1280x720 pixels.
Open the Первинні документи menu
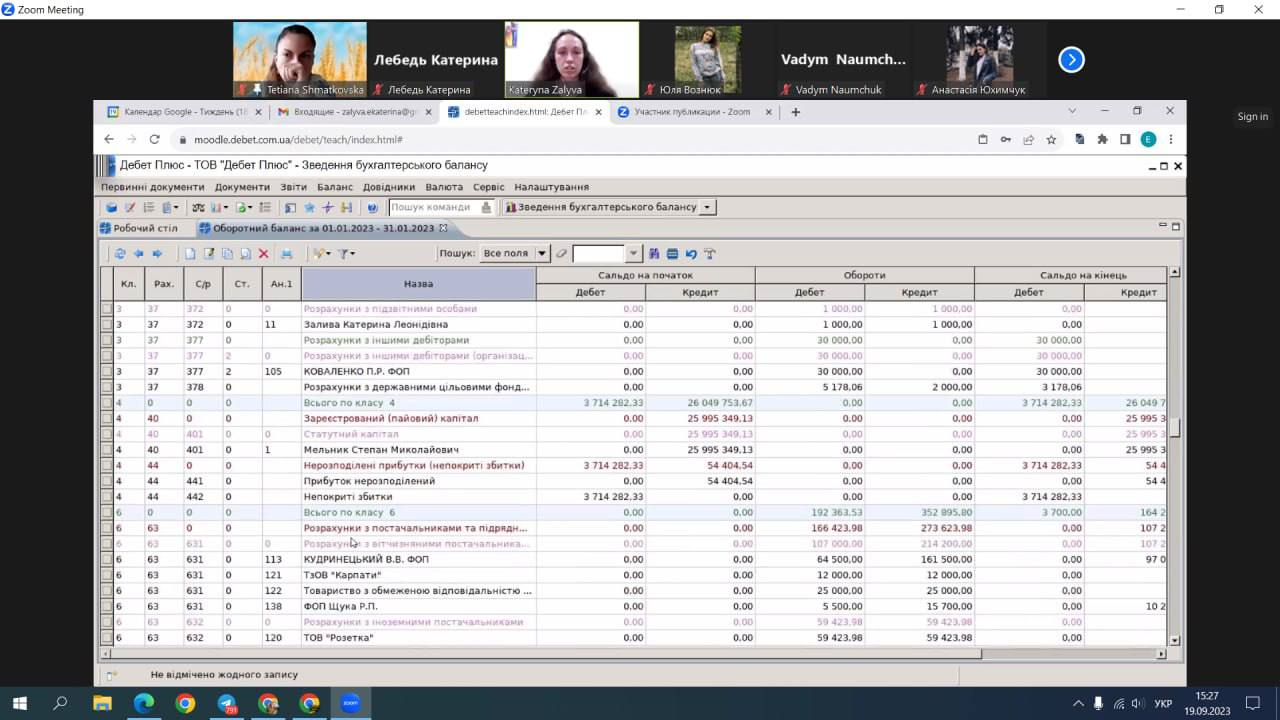tap(152, 187)
